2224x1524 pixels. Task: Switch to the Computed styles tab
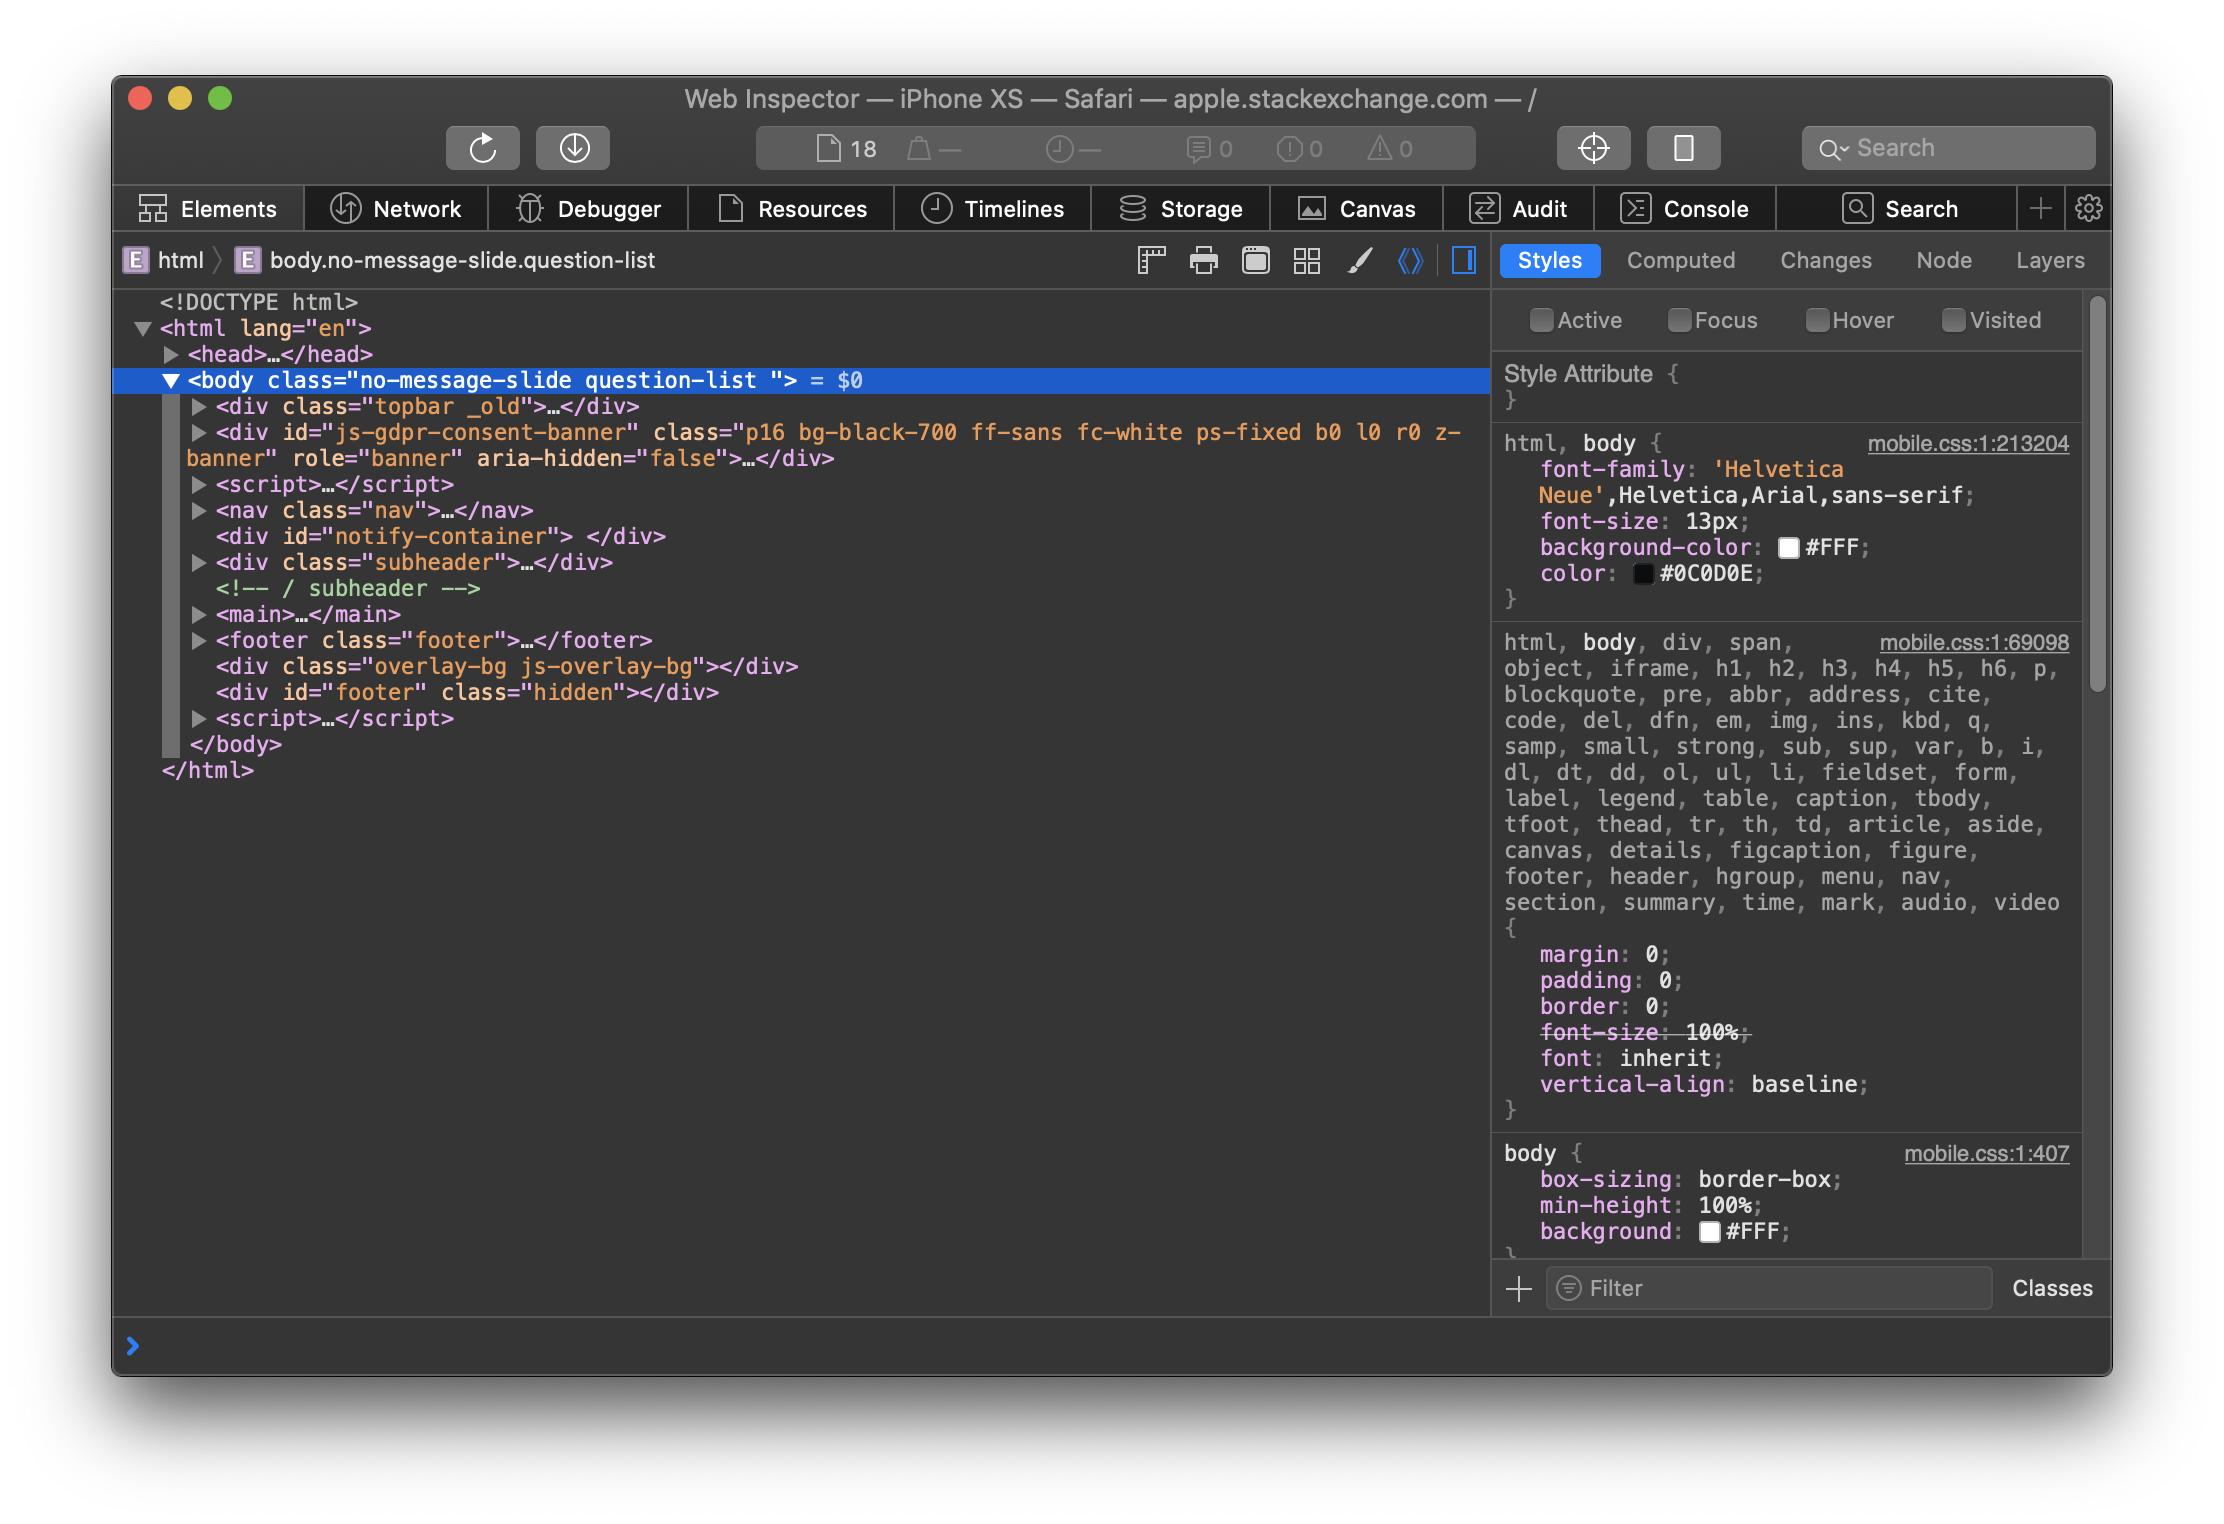tap(1681, 260)
